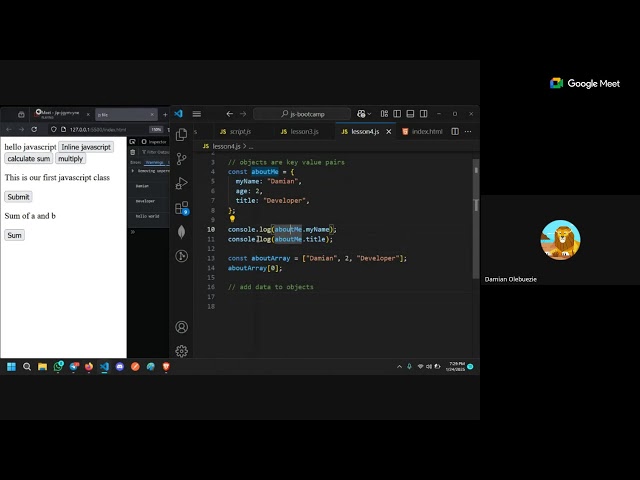Go back in VS Code navigation
The height and width of the screenshot is (480, 640).
point(230,114)
